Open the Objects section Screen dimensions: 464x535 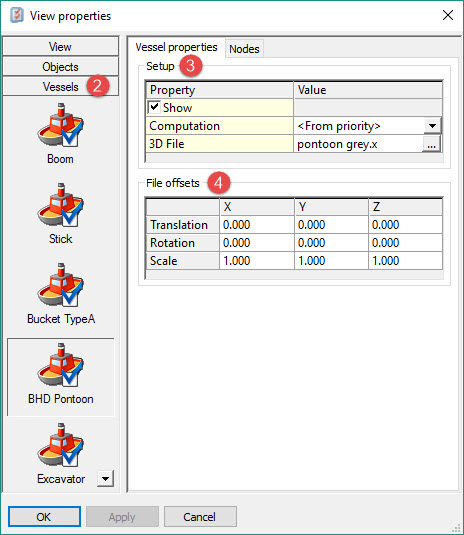61,67
